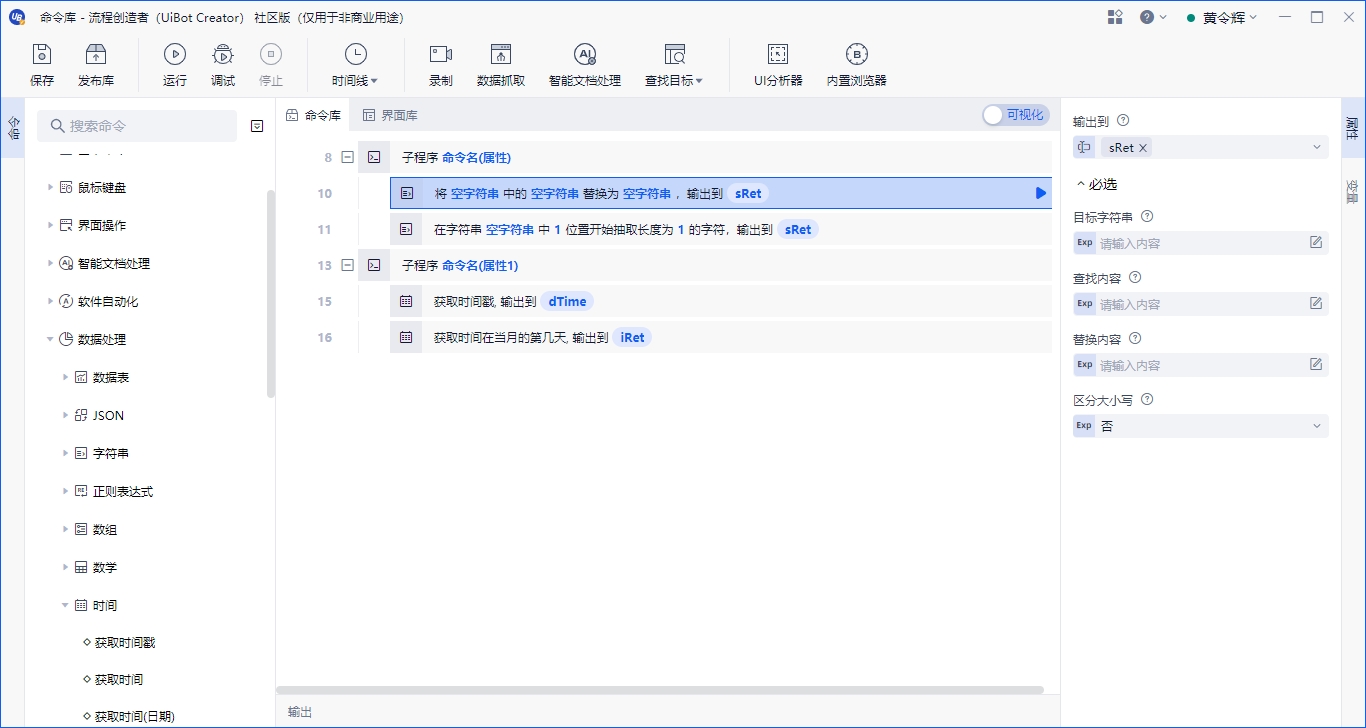The width and height of the screenshot is (1366, 728).
Task: Open the editor icon for 查找内容
Action: coord(1316,303)
